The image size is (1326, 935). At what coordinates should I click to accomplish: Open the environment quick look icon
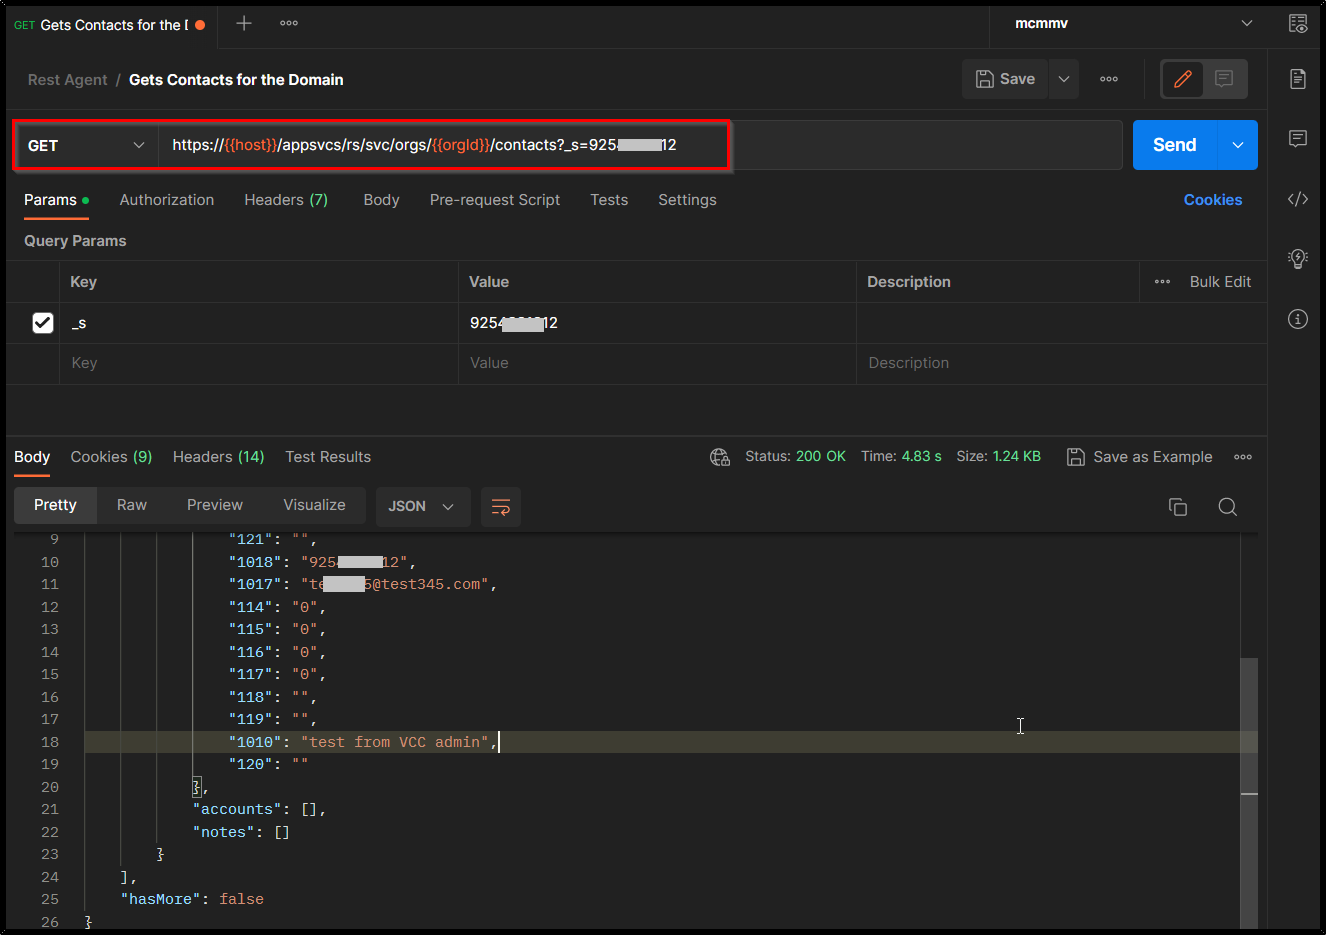coord(1298,24)
